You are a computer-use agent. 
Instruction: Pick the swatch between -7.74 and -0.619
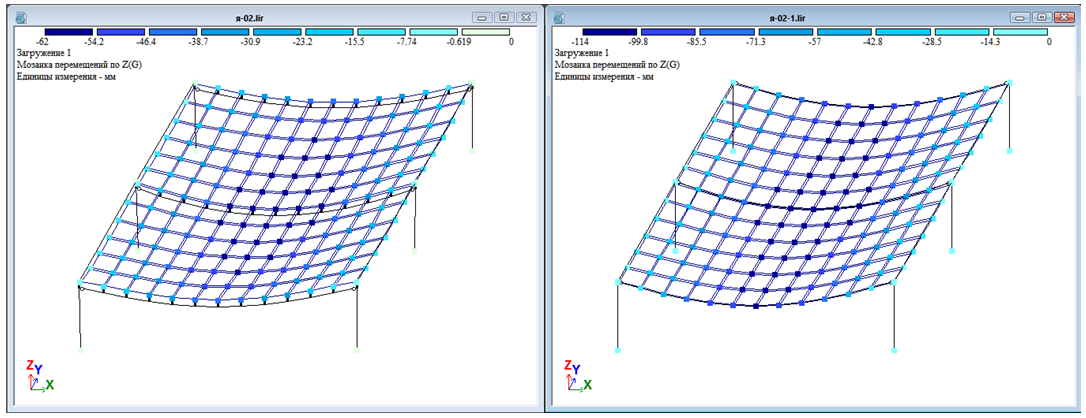(x=434, y=32)
